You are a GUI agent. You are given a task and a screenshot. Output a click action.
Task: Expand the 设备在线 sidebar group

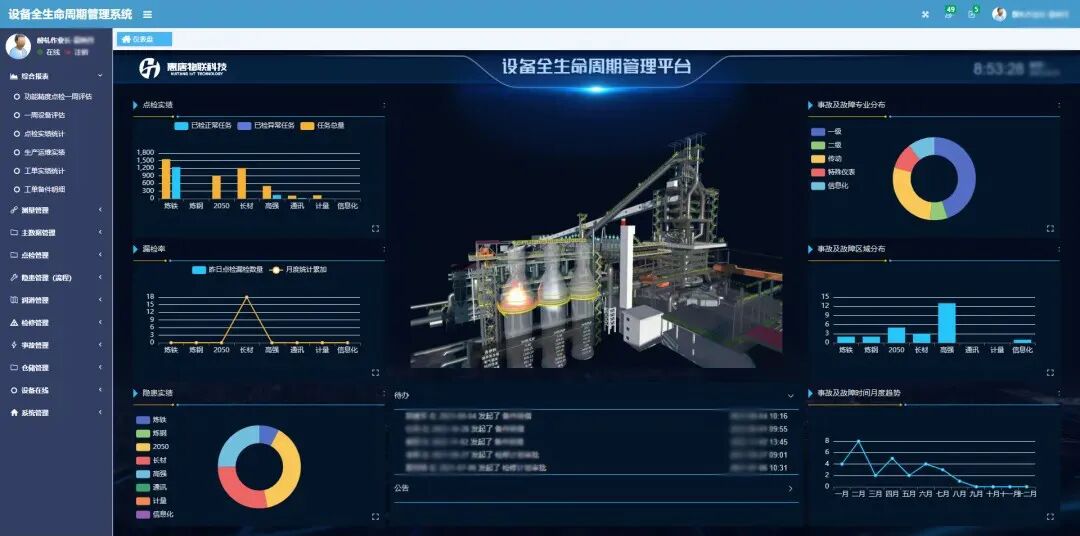(x=100, y=390)
